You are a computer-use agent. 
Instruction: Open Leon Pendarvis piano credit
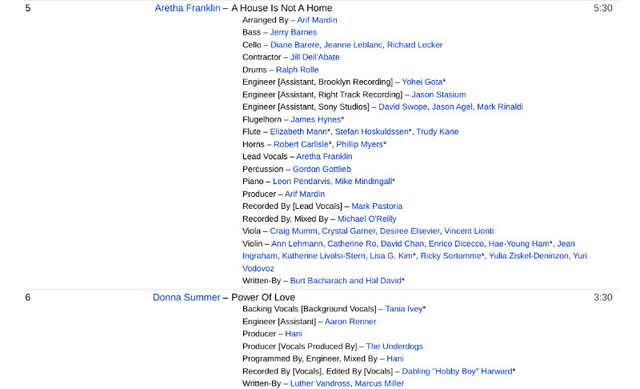click(301, 182)
